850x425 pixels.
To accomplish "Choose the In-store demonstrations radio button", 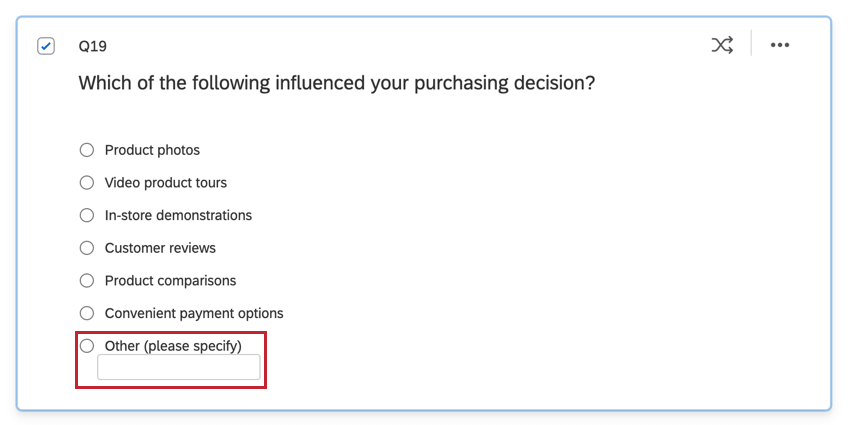I will tap(87, 215).
